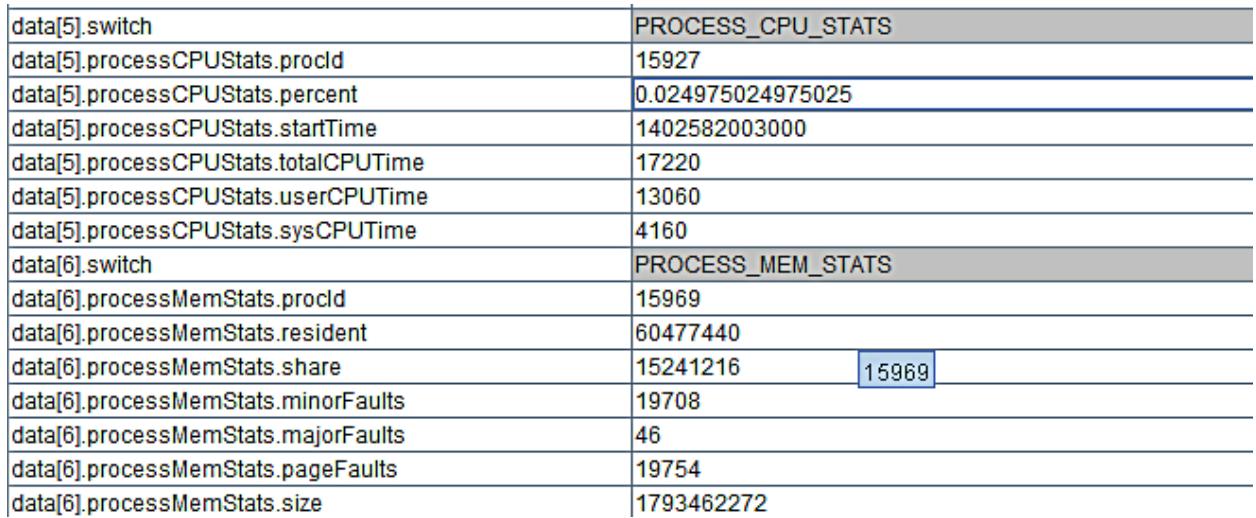Click the 15969 tooltip label
Screen dimensions: 1256x518
pos(896,371)
